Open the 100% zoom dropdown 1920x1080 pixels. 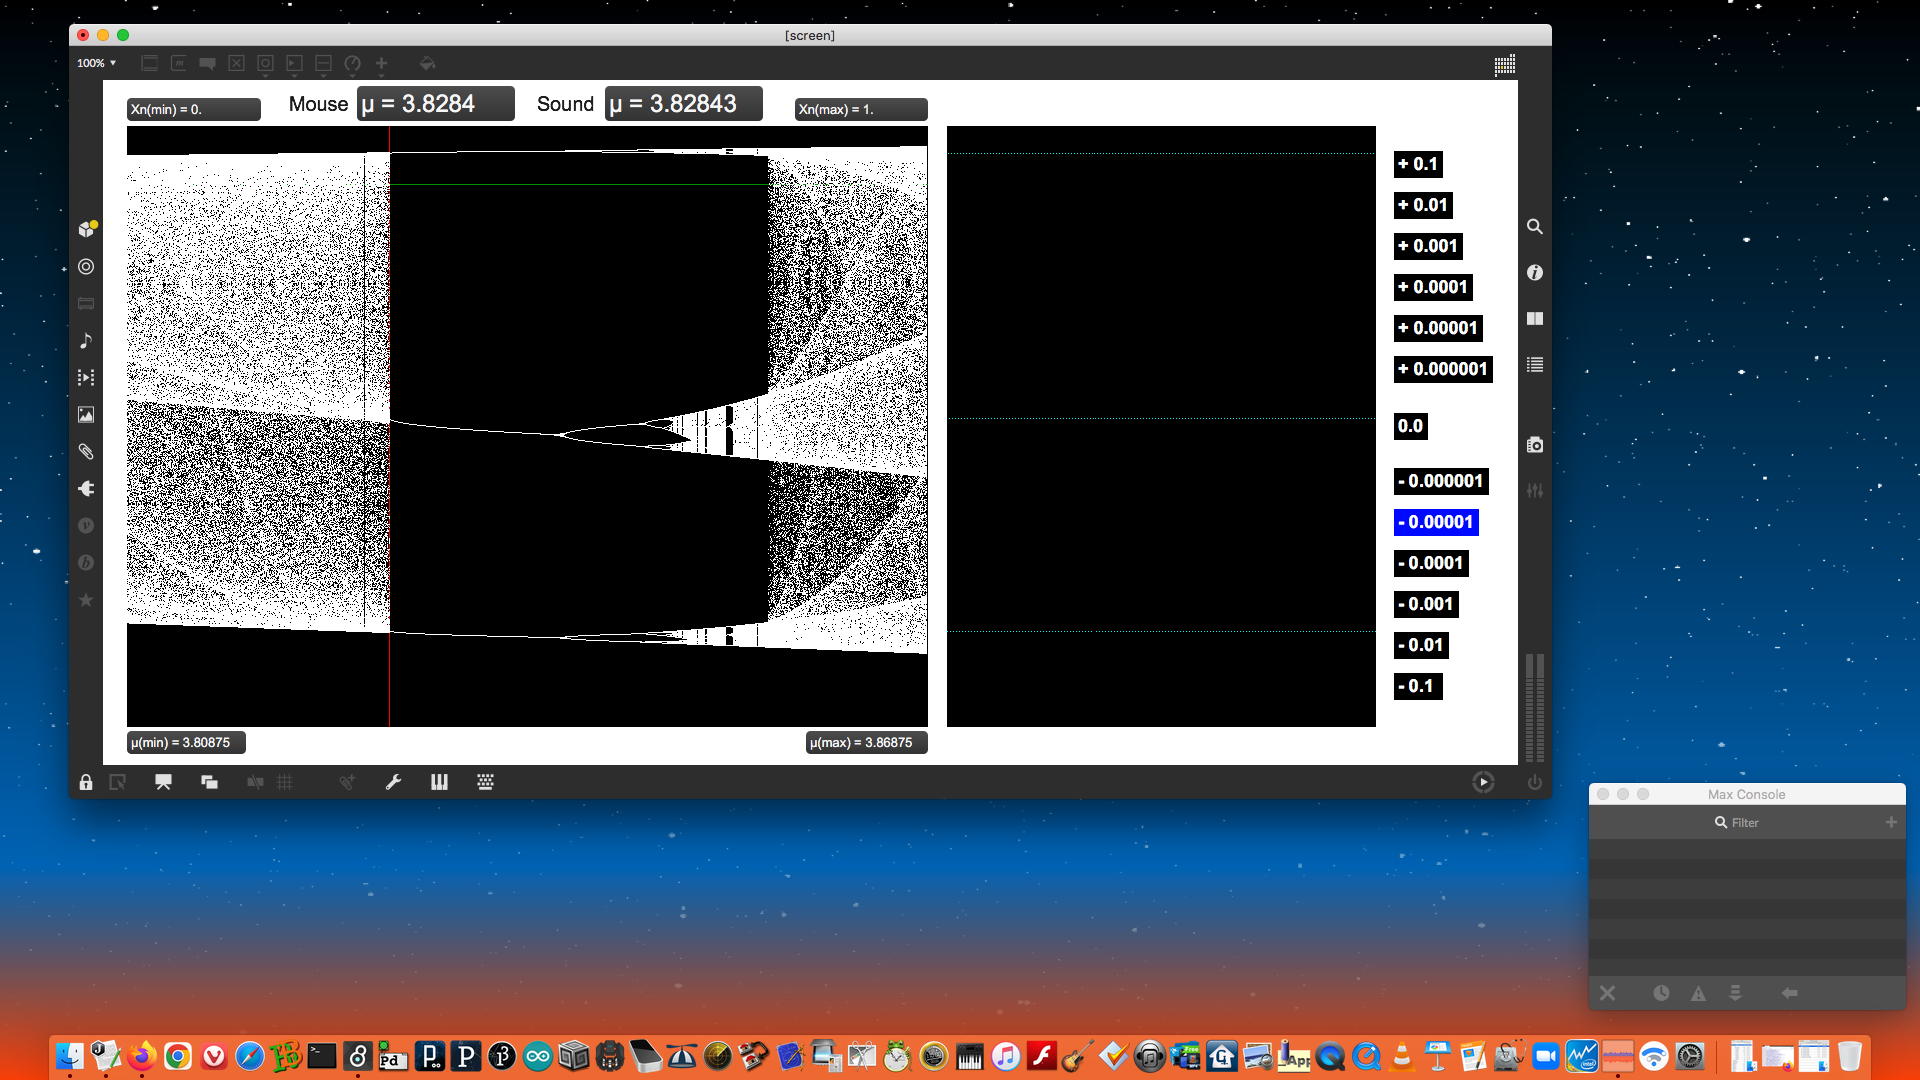96,63
